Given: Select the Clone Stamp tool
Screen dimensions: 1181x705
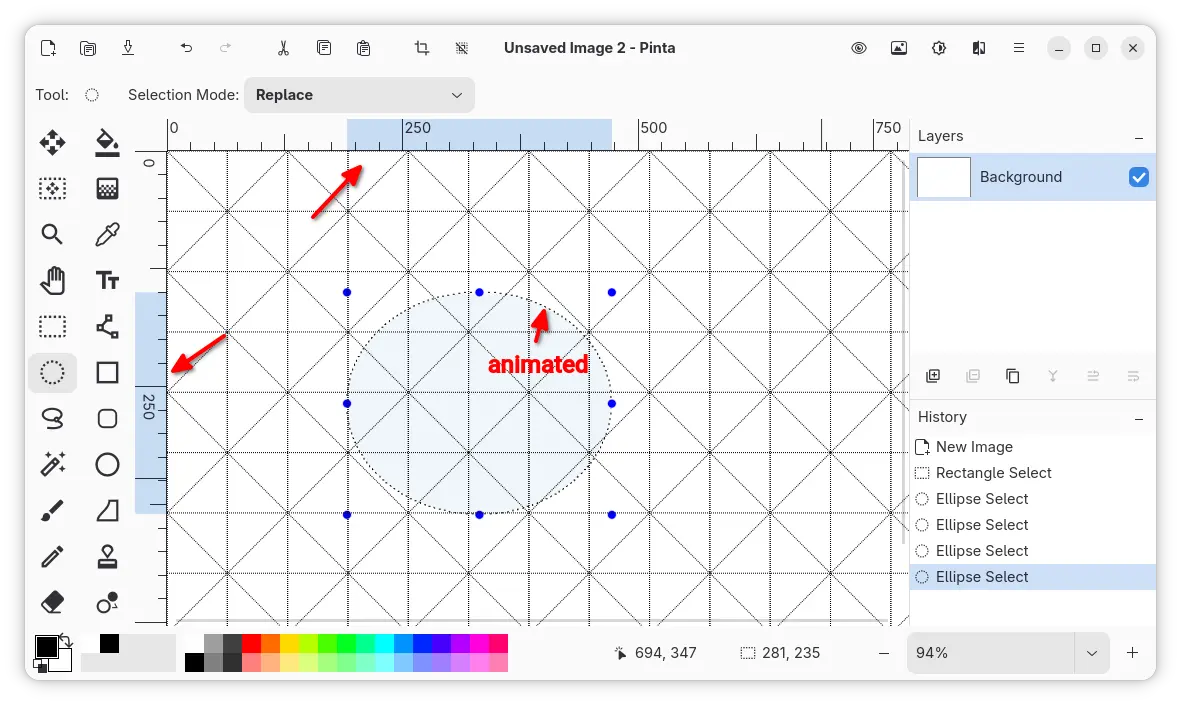Looking at the screenshot, I should pyautogui.click(x=107, y=557).
